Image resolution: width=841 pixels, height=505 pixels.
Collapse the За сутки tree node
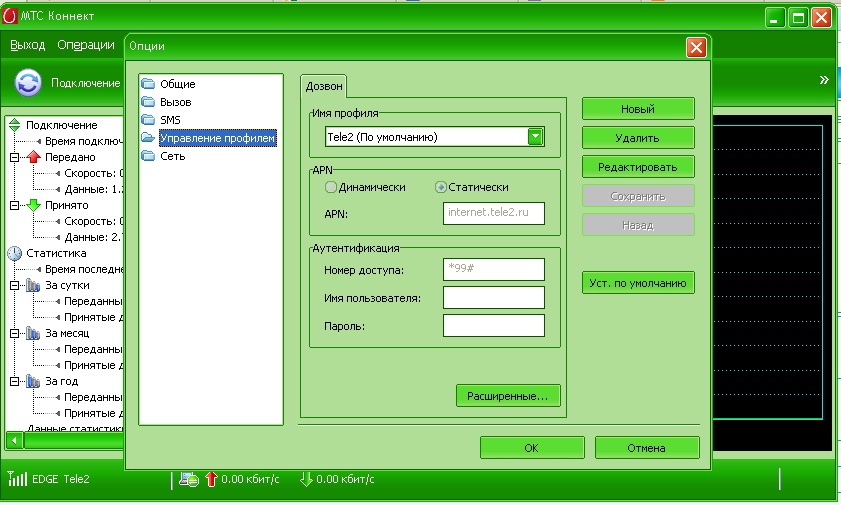click(x=14, y=286)
